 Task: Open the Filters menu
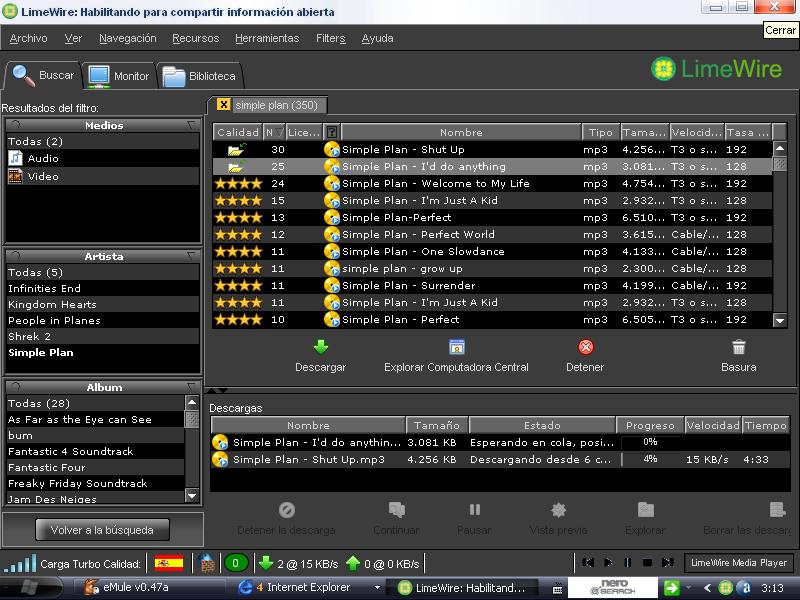pyautogui.click(x=331, y=38)
